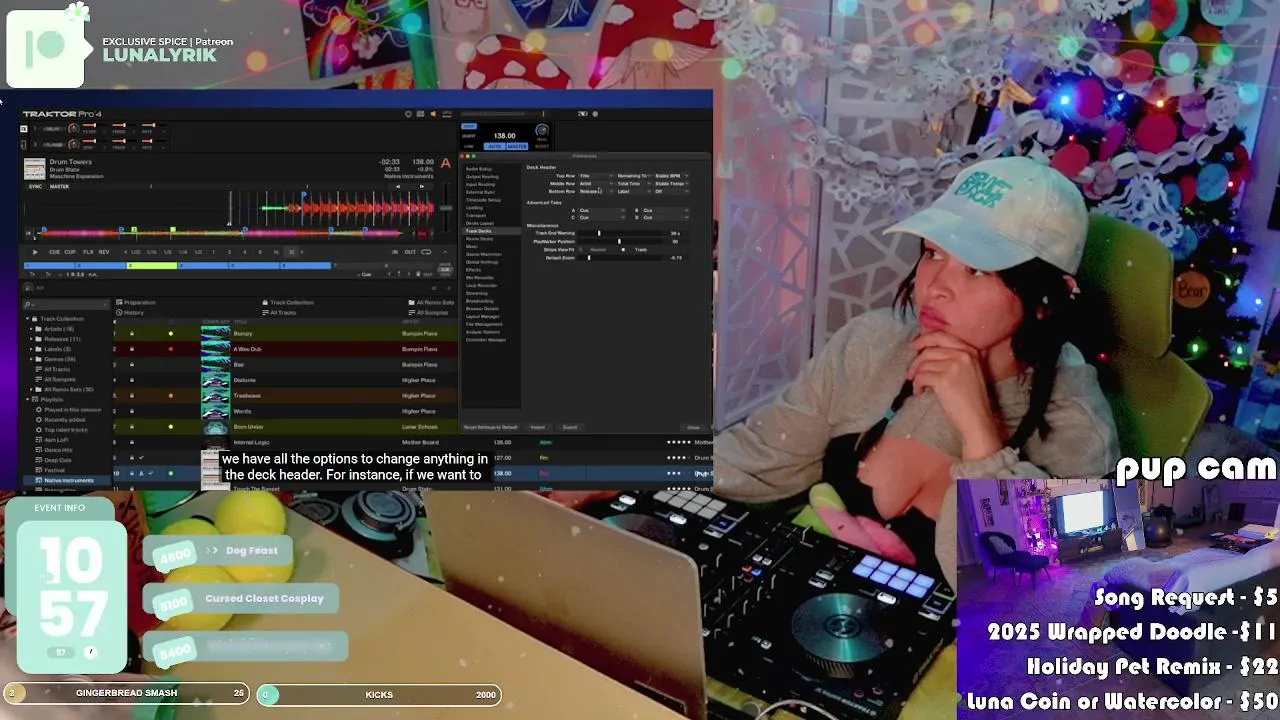Click Reset Settings to Default button
1280x720 pixels.
[x=491, y=428]
